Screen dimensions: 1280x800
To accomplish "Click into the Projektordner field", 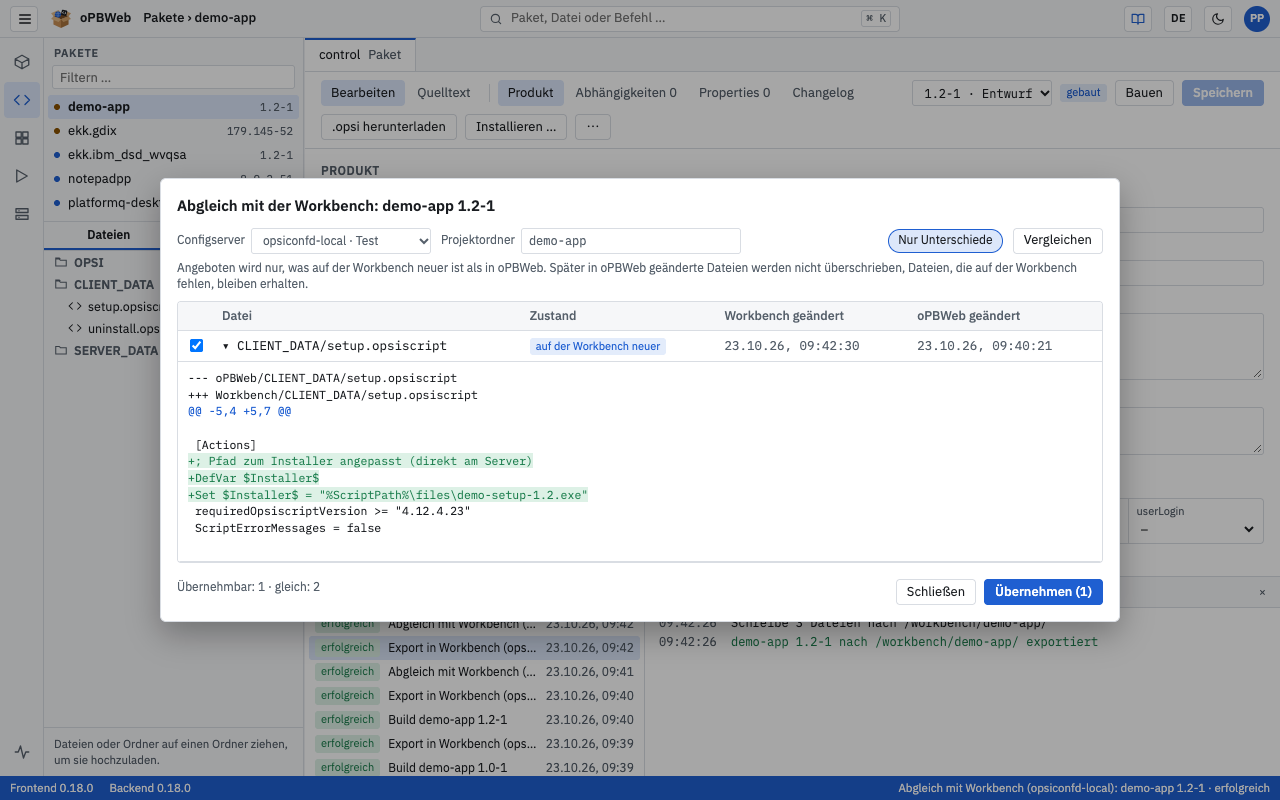I will (631, 241).
